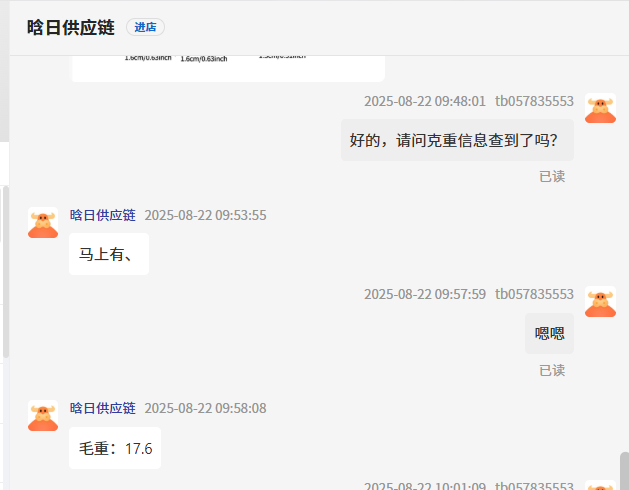
Task: Click buyer avatar beside the 09:57:59 message
Action: (600, 302)
